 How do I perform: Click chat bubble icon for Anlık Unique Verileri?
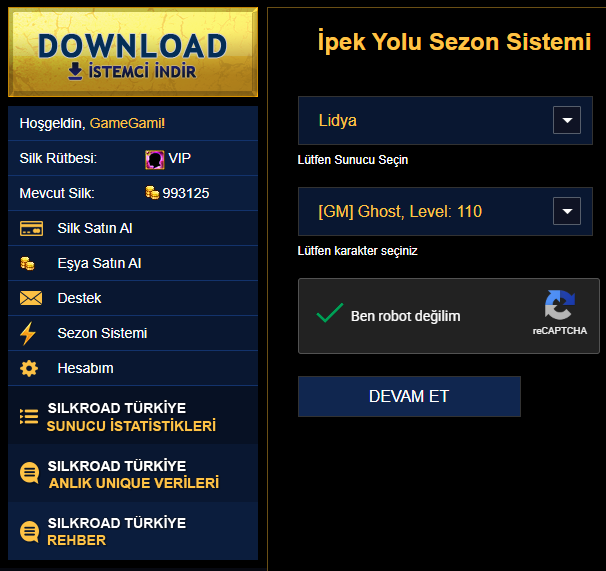point(30,473)
